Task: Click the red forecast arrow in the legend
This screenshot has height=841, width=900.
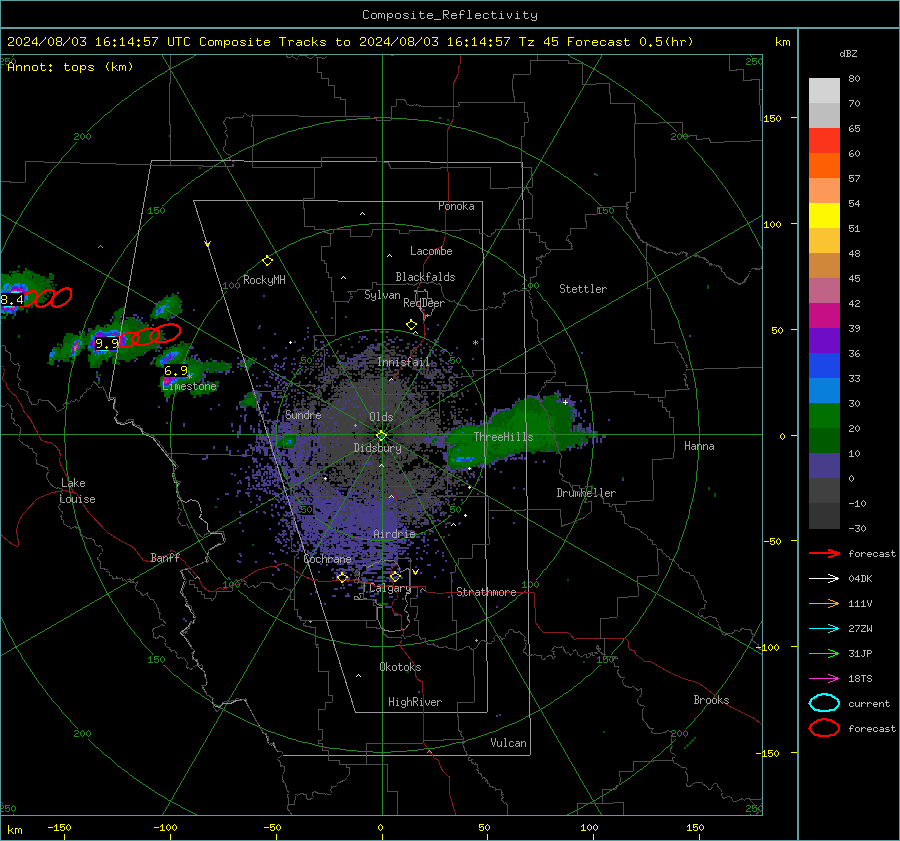Action: (x=824, y=553)
